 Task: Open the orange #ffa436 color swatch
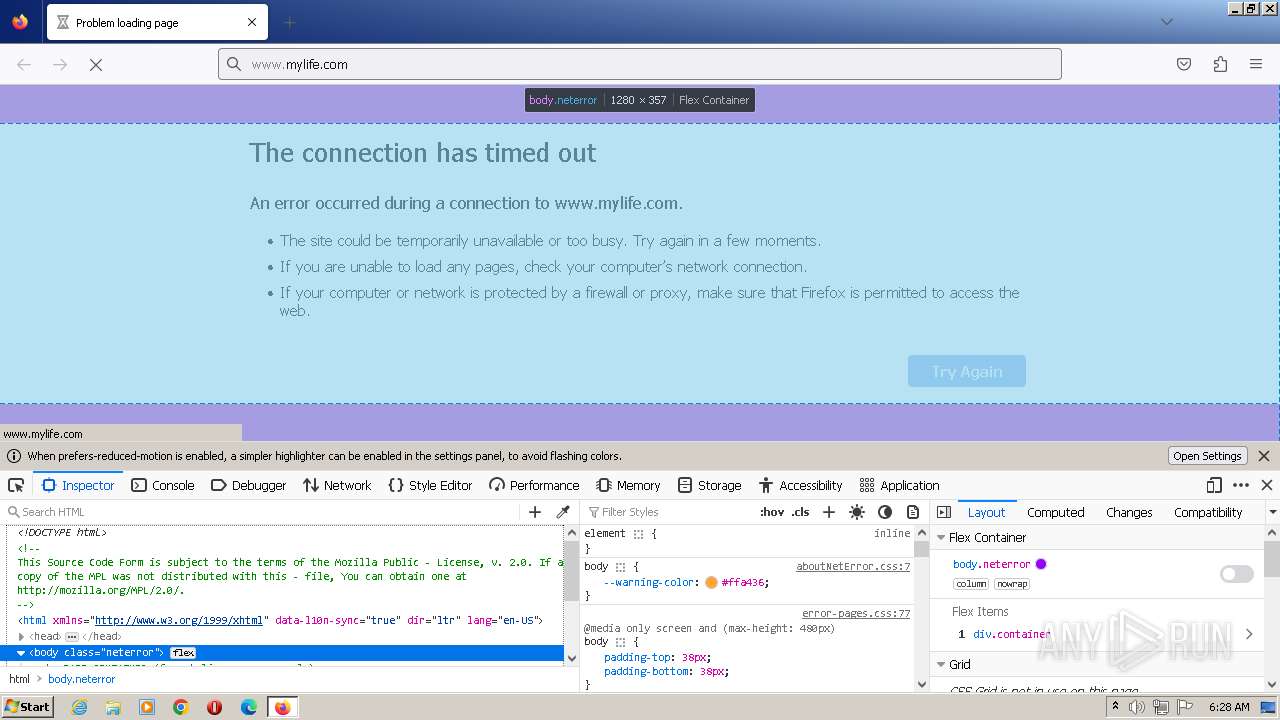711,582
